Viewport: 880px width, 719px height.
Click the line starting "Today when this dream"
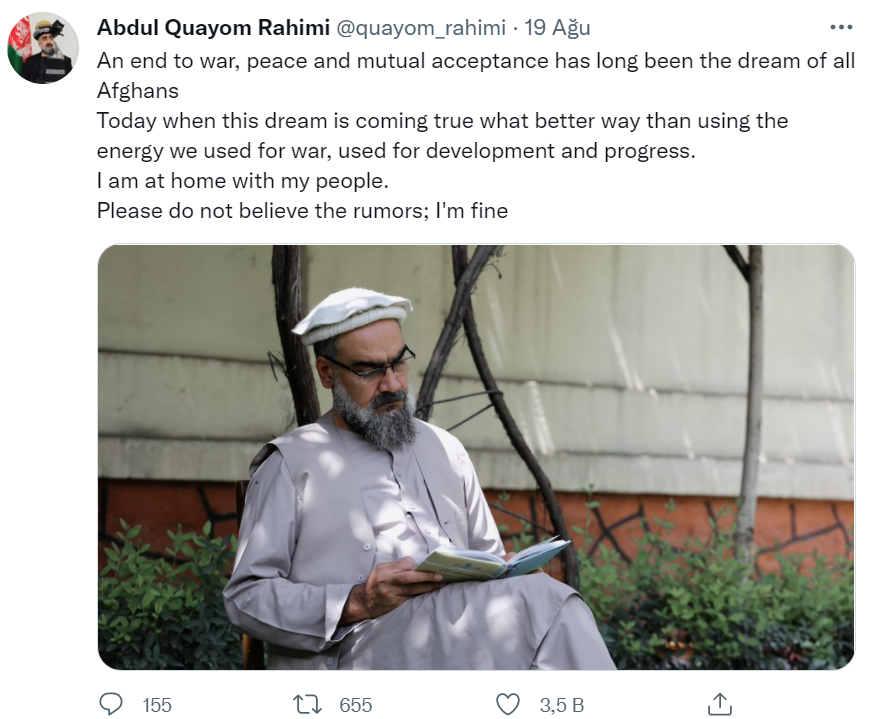coord(442,121)
